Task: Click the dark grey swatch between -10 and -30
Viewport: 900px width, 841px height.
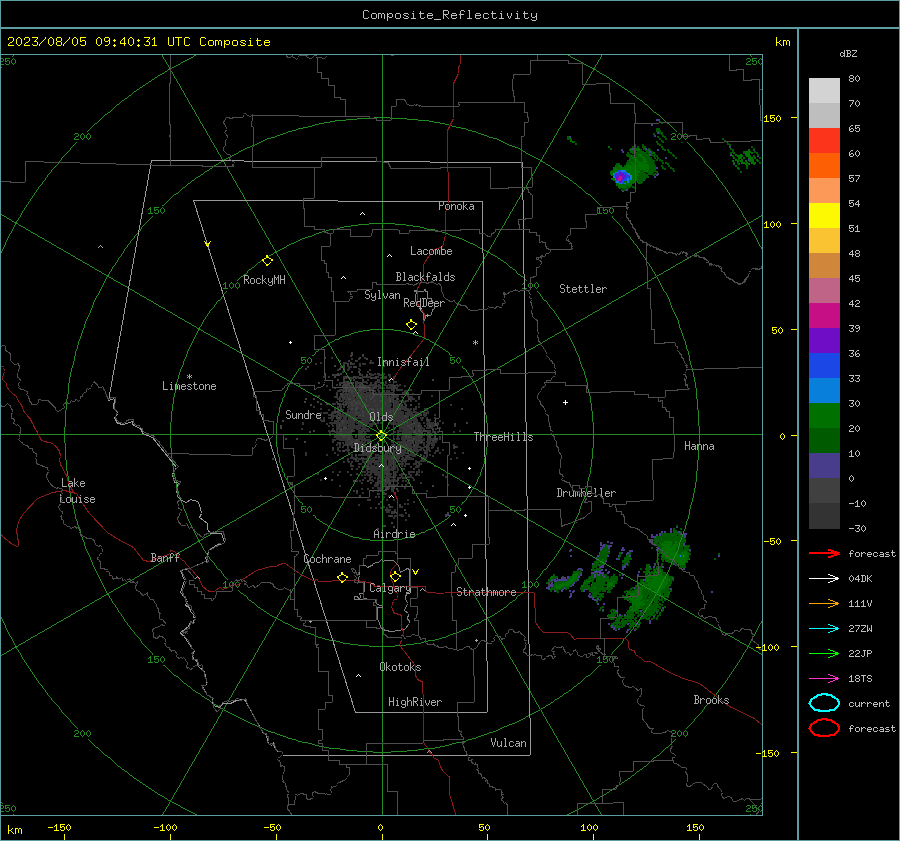Action: click(824, 515)
